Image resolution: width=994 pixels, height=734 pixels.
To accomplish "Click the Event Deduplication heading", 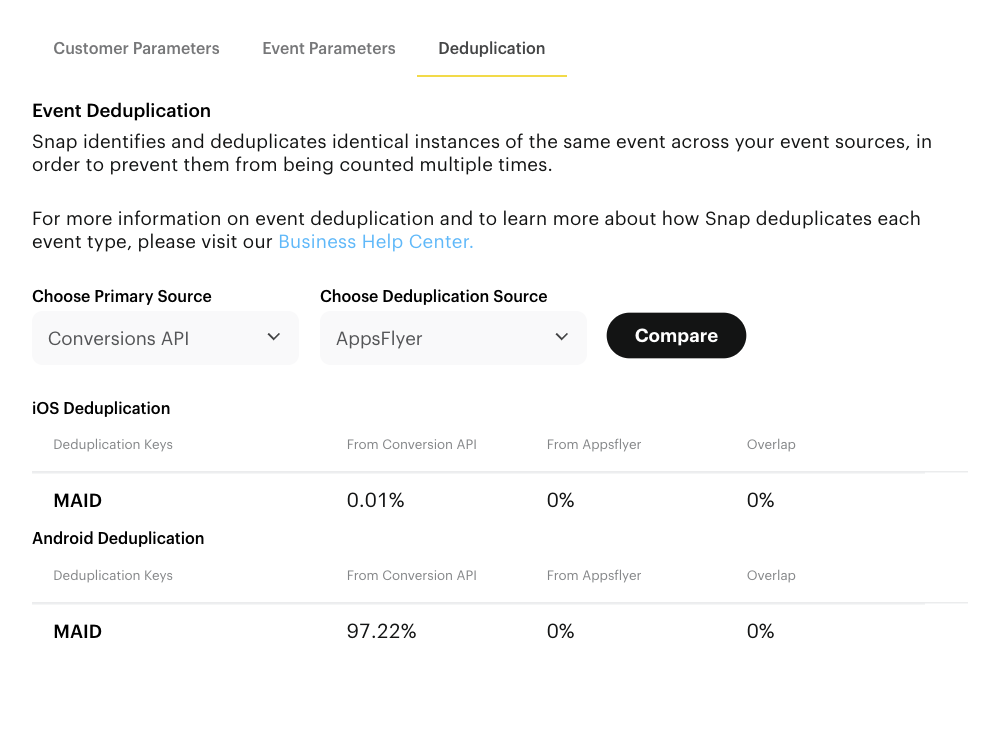I will tap(121, 110).
